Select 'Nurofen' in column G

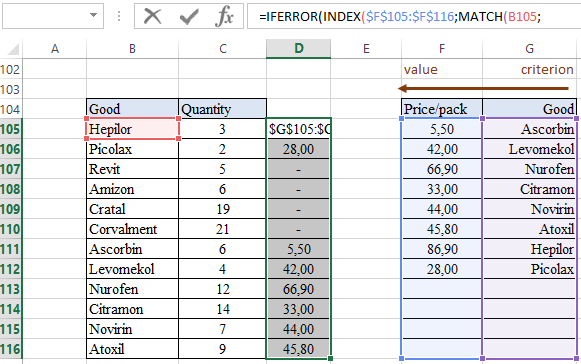(529, 169)
